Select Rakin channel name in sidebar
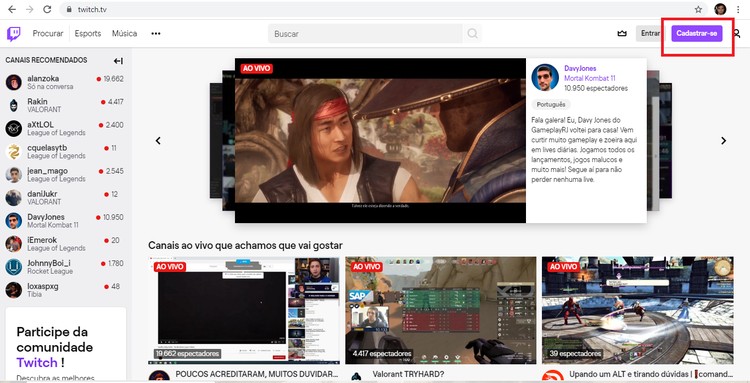 pyautogui.click(x=37, y=101)
